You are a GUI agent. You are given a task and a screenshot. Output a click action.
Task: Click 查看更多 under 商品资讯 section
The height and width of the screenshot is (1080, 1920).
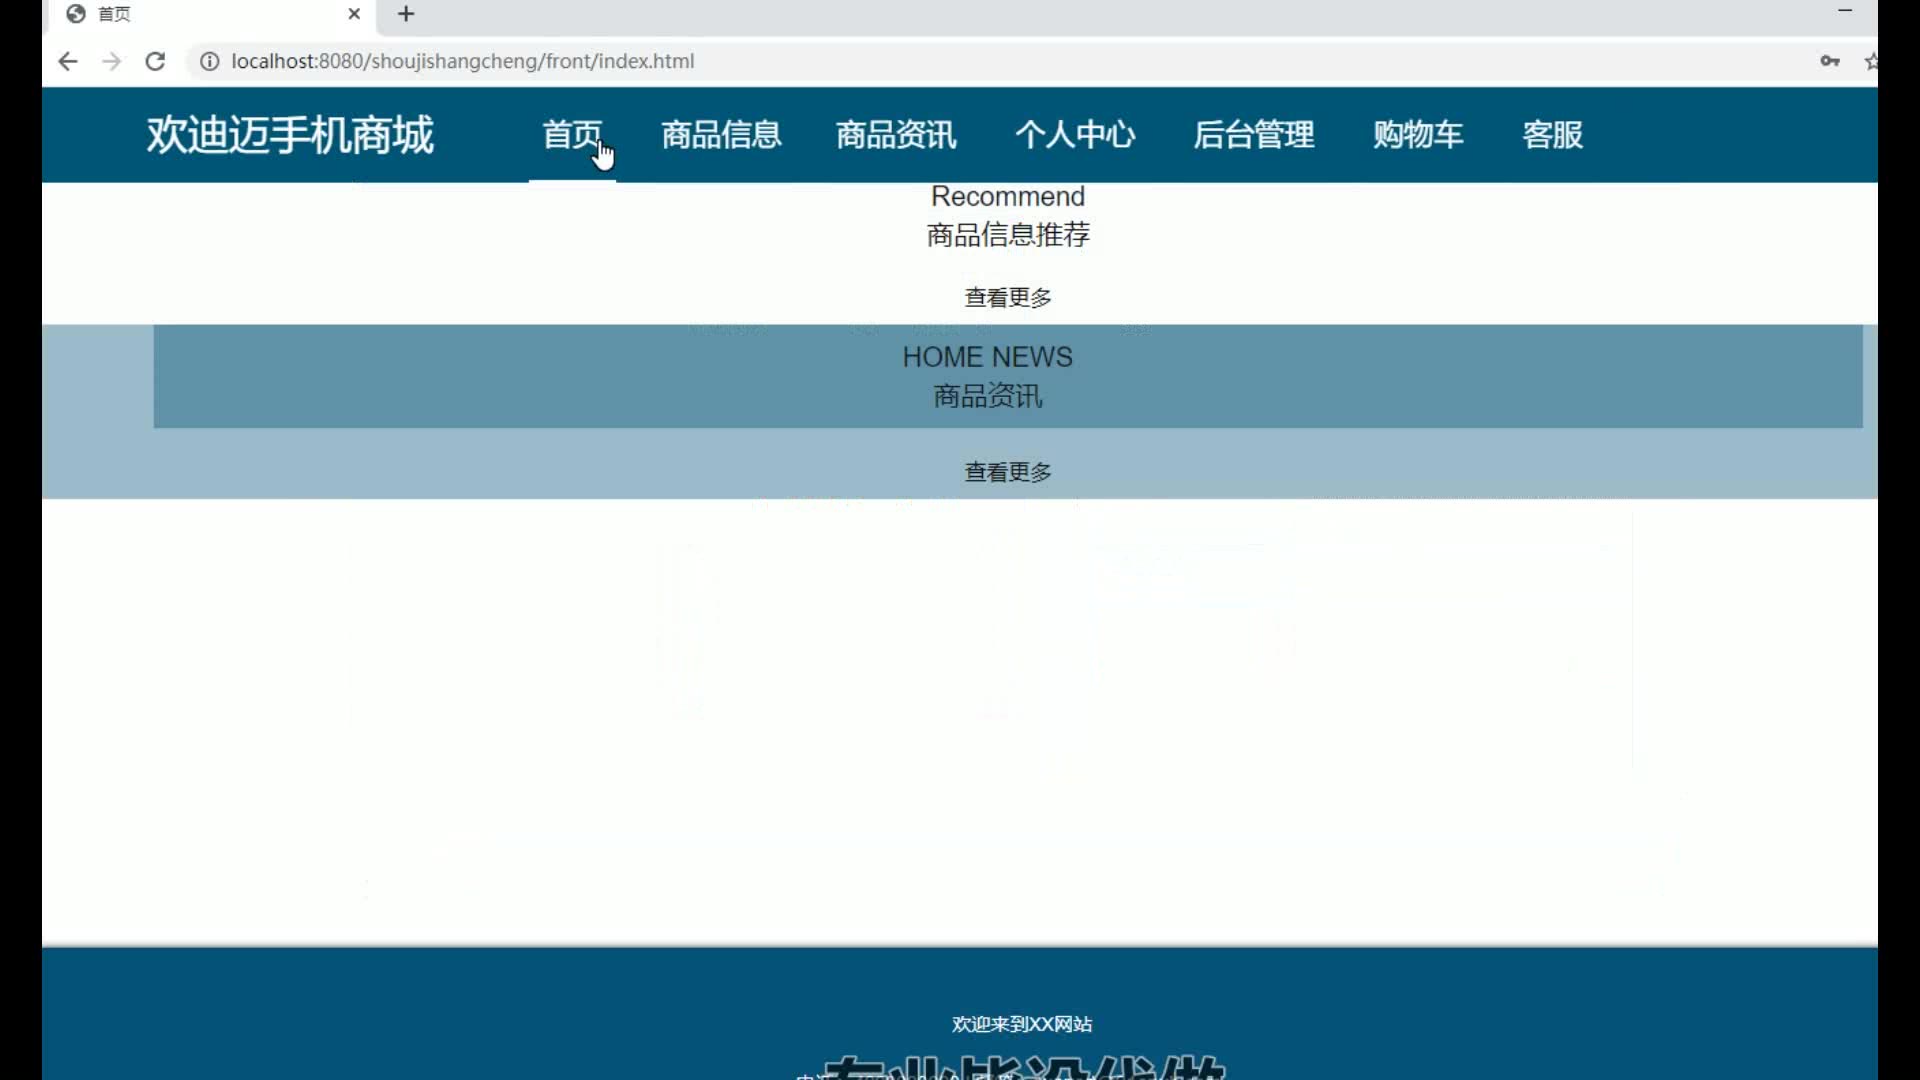[1007, 471]
